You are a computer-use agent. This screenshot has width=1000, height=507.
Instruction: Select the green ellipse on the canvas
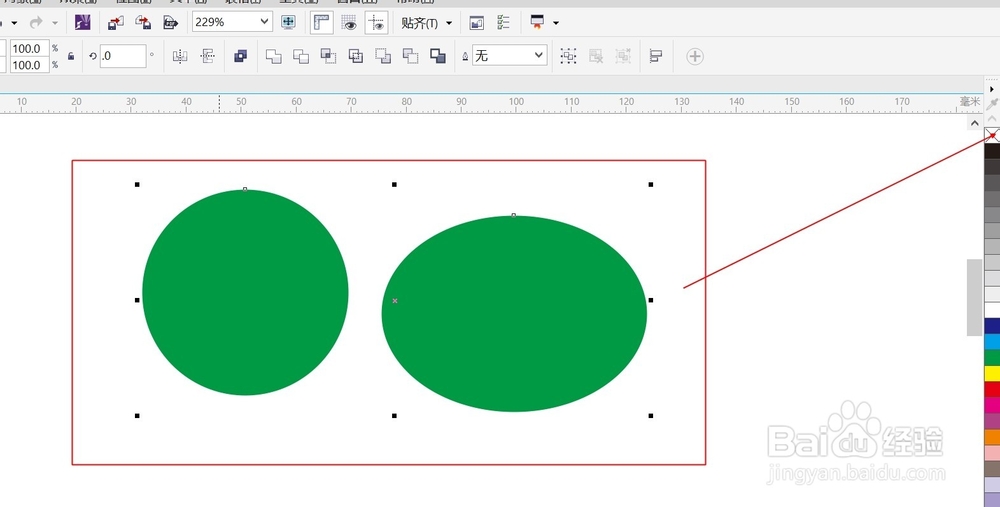[x=515, y=314]
